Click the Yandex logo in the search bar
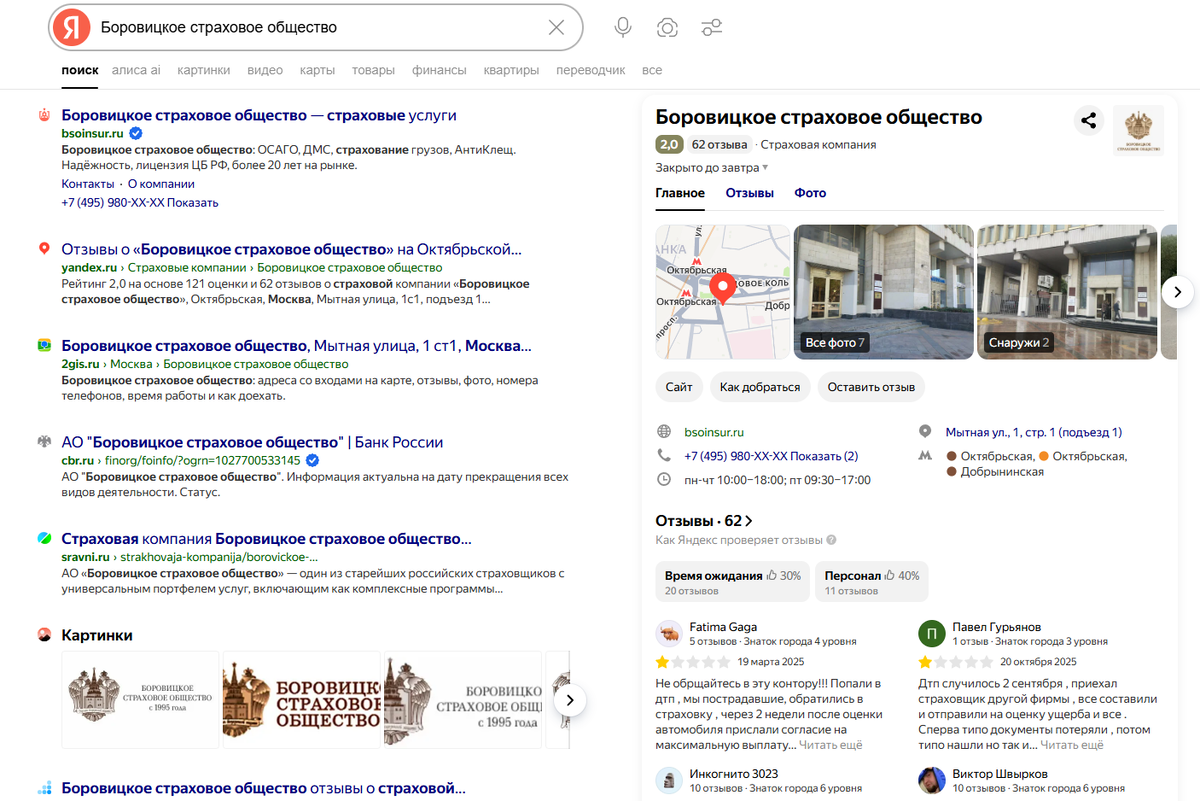Screen dimensions: 1200x801 coord(72,28)
